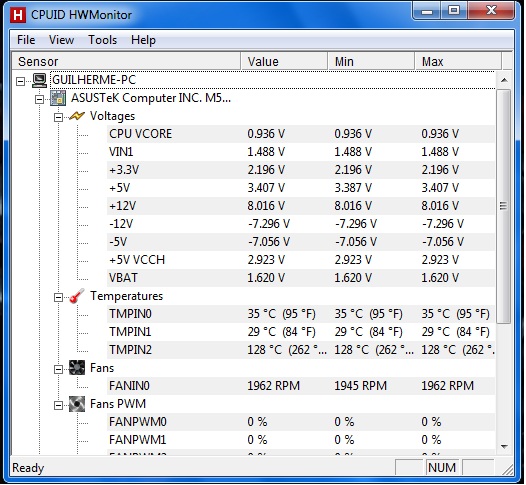Select the FANPWM1 row
This screenshot has width=526, height=485.
pyautogui.click(x=301, y=440)
